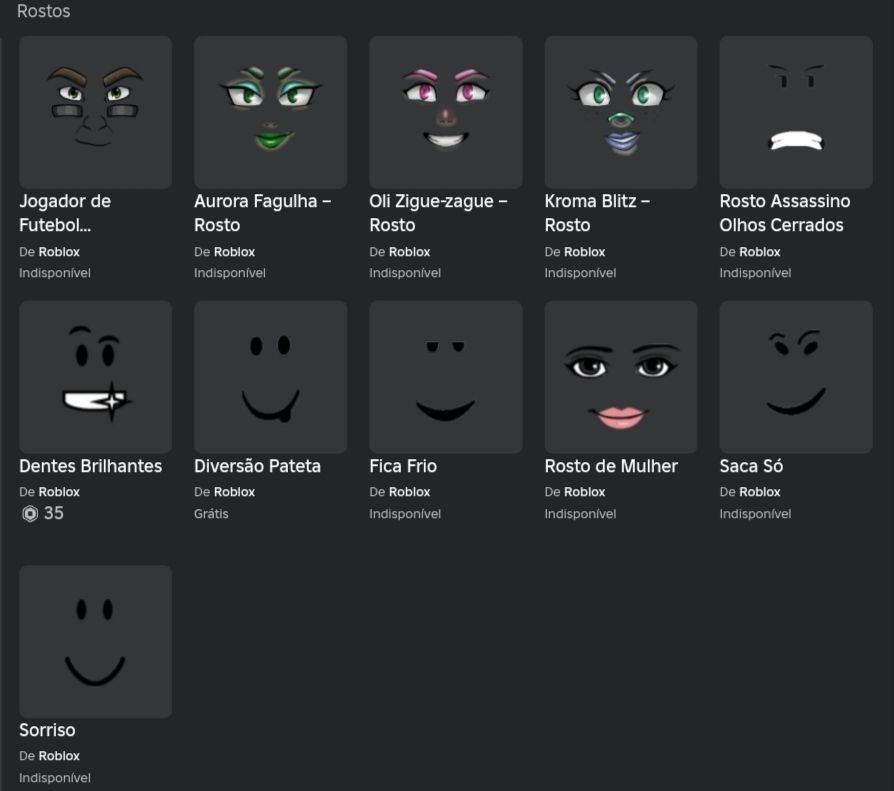
Task: Open the Dentes Brilhantes title link
Action: click(91, 466)
